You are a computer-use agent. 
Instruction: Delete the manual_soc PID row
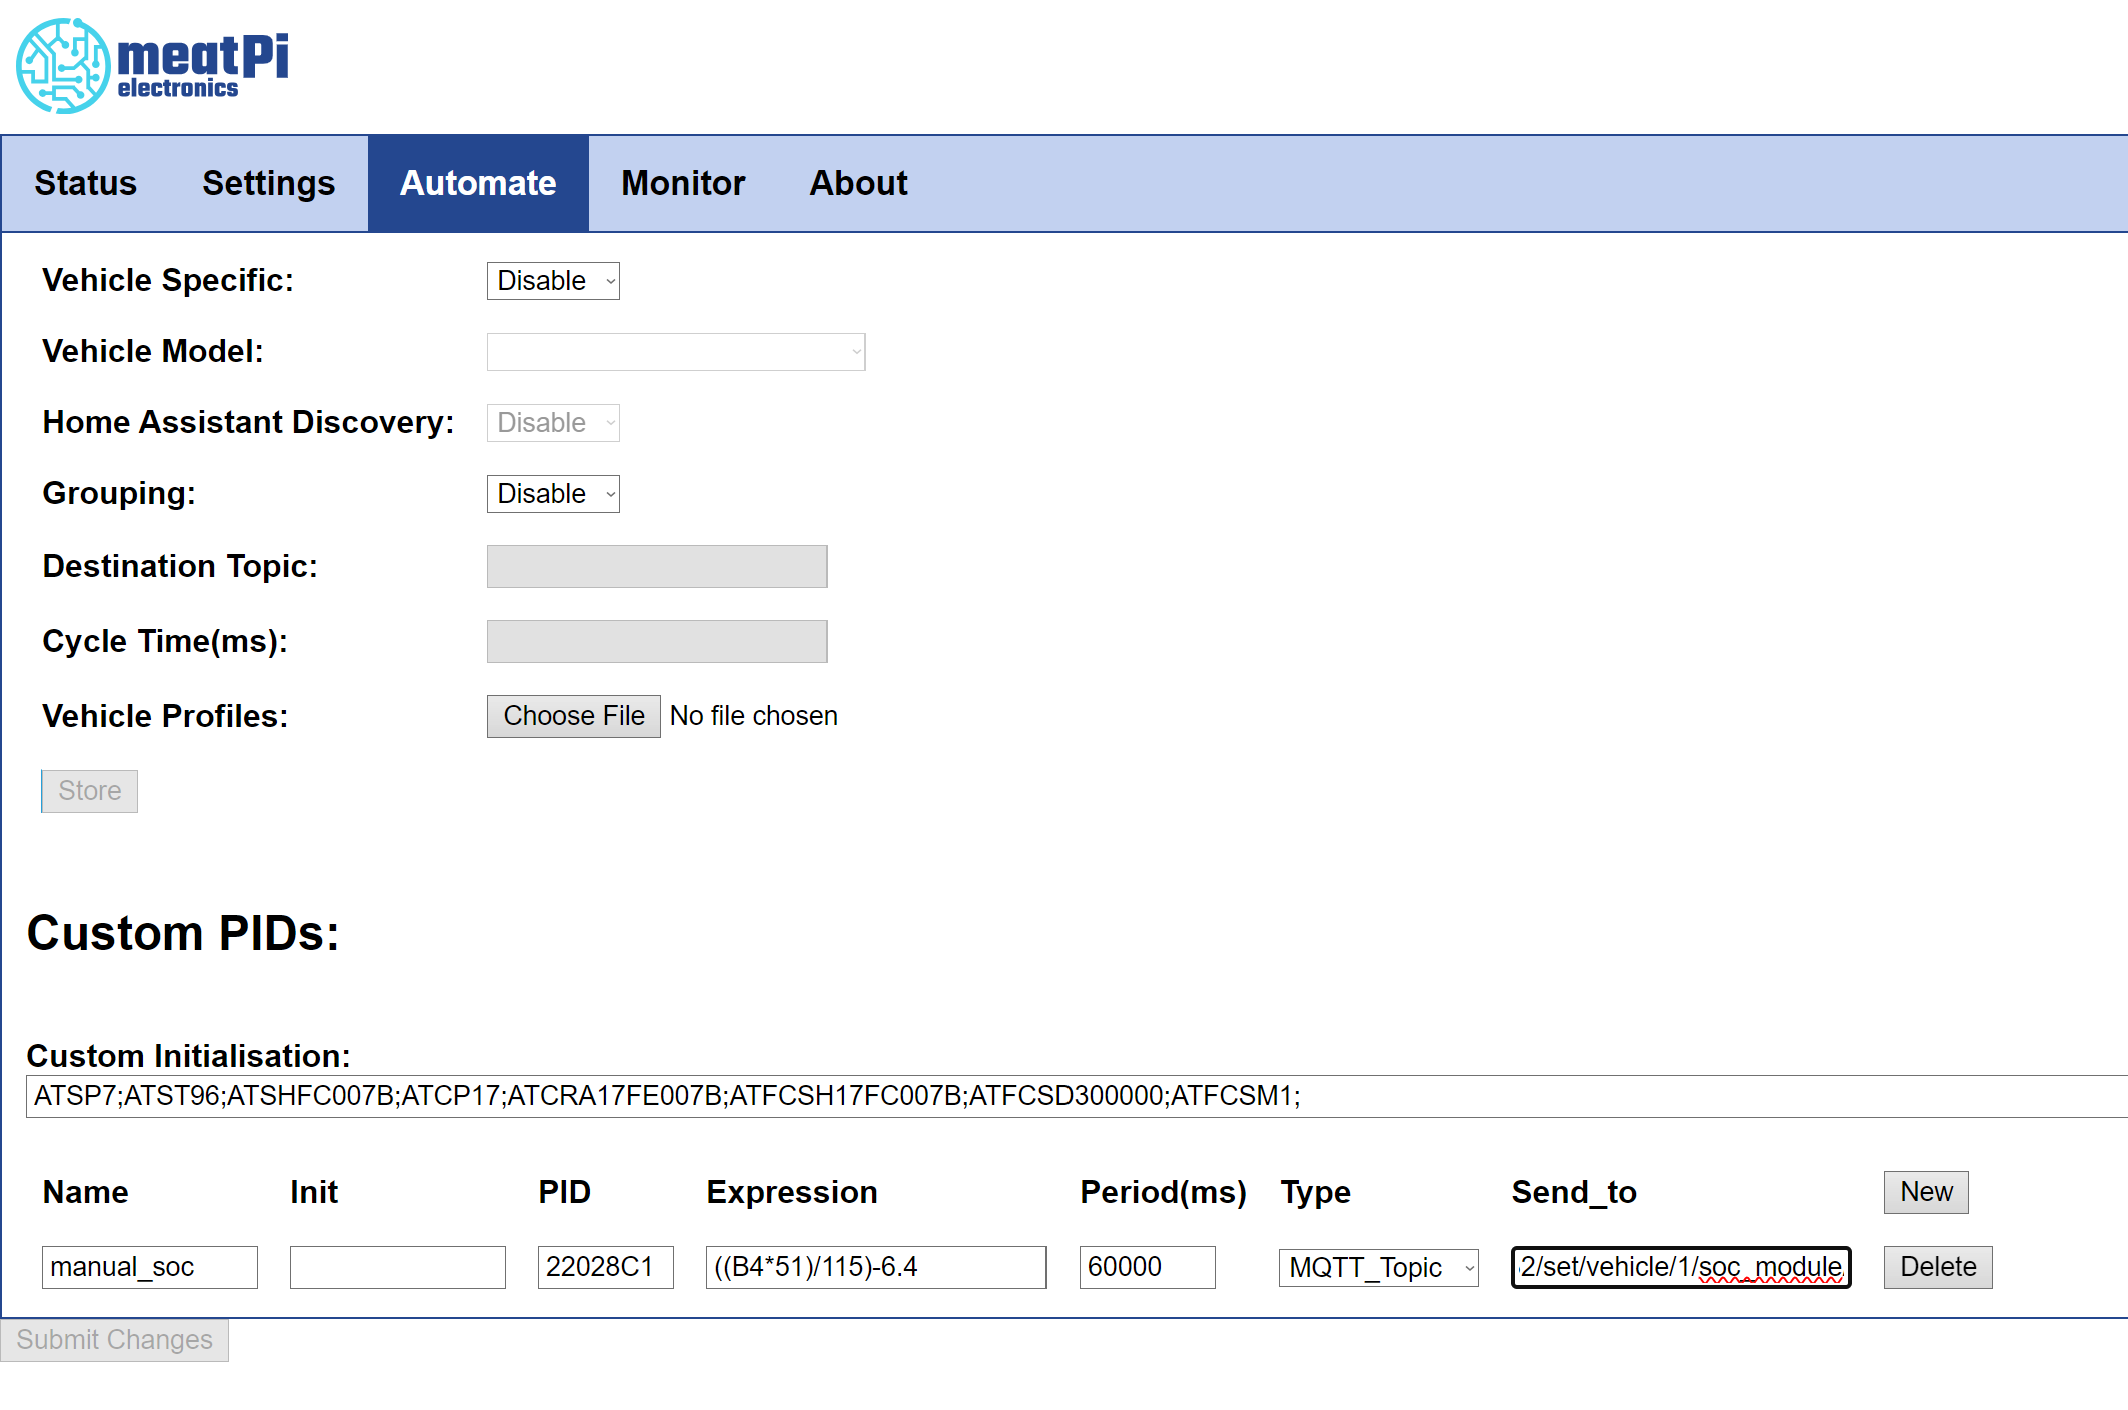[x=1937, y=1267]
